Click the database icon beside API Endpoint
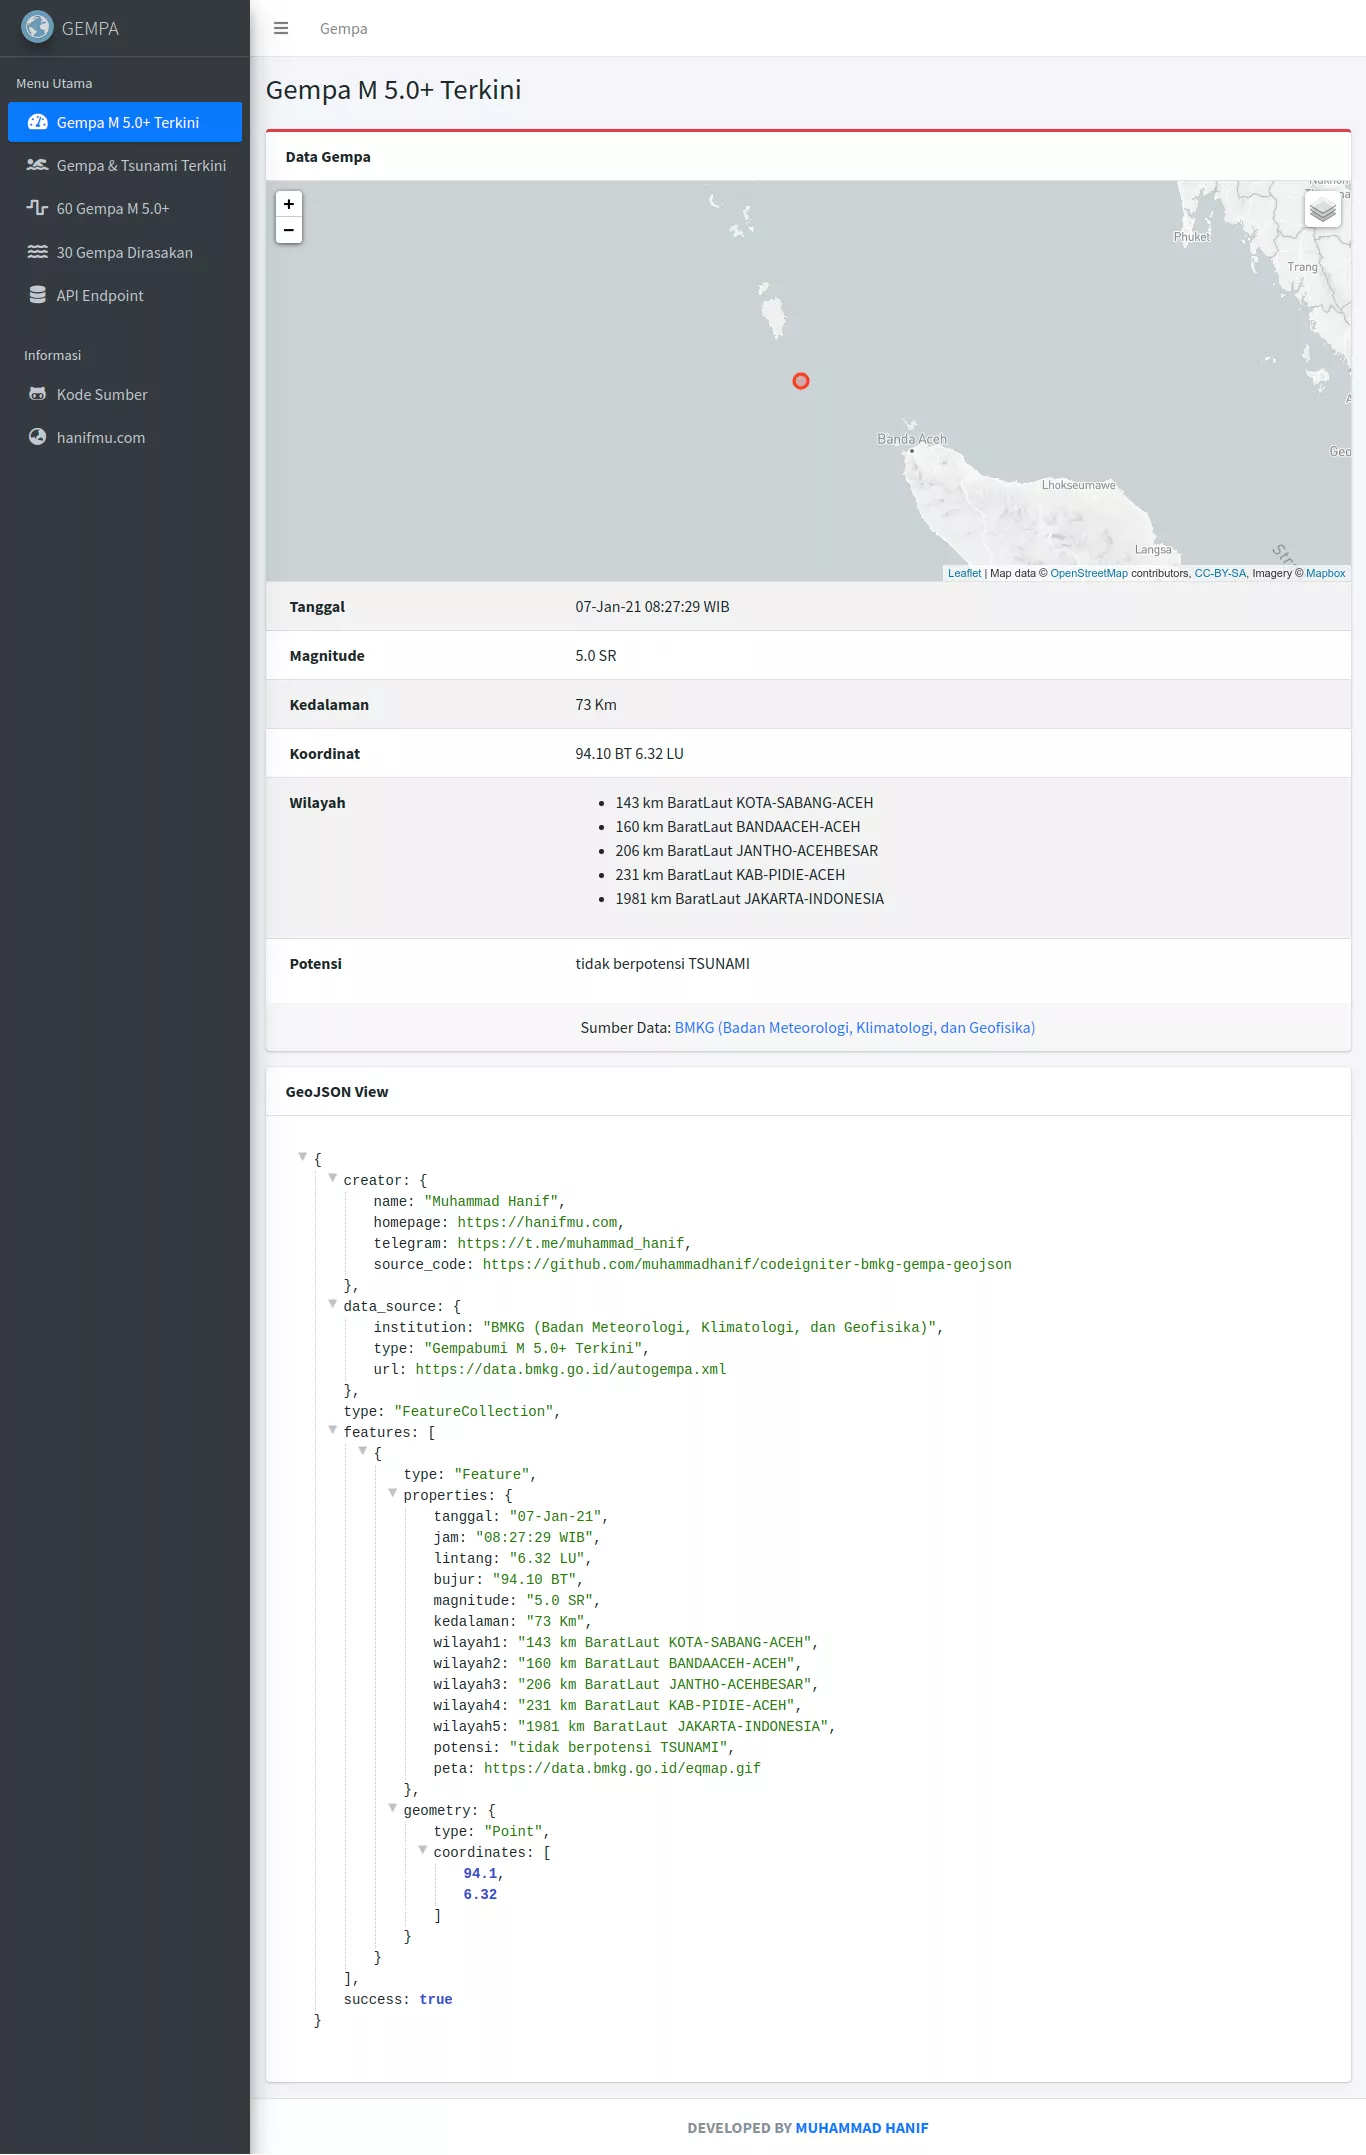1366x2155 pixels. pyautogui.click(x=38, y=295)
